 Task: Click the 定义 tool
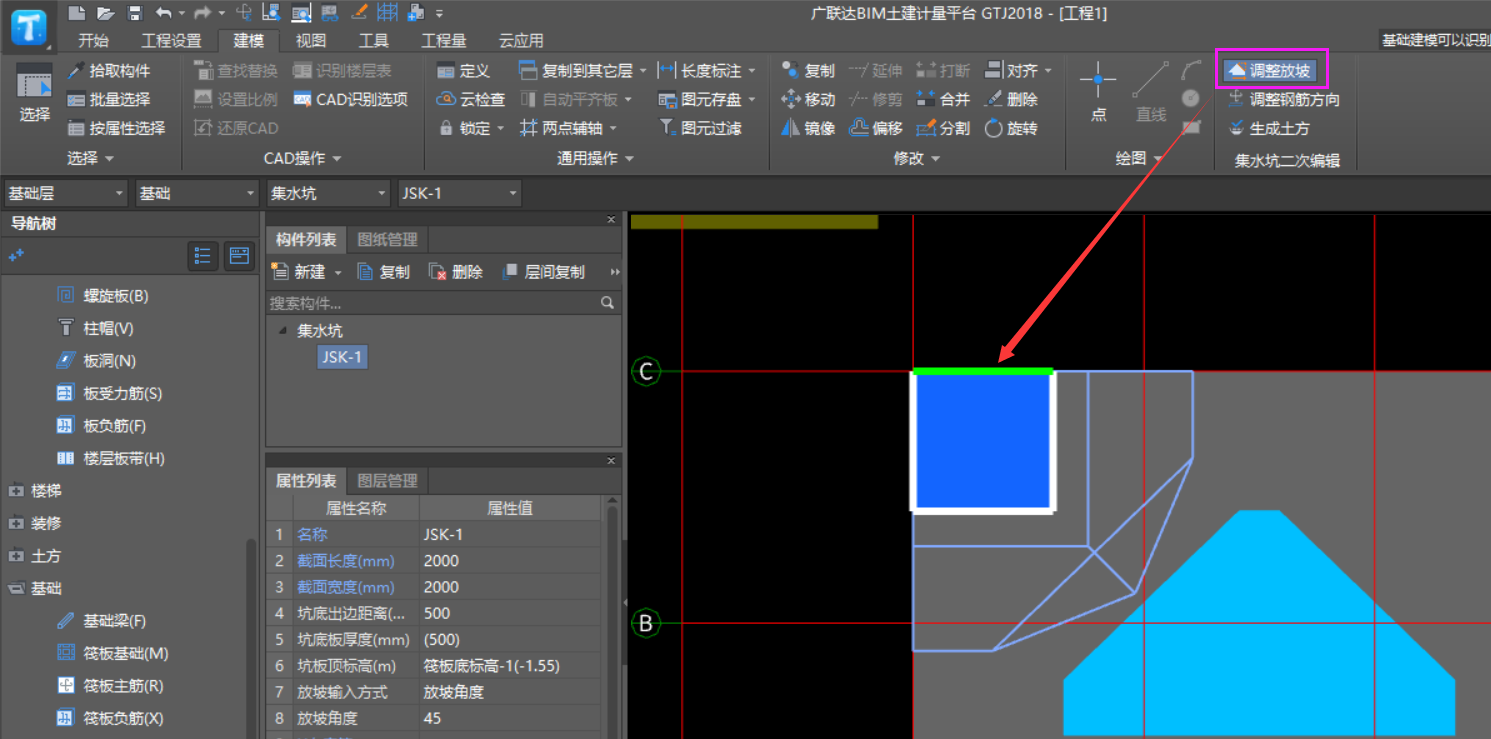pos(463,71)
